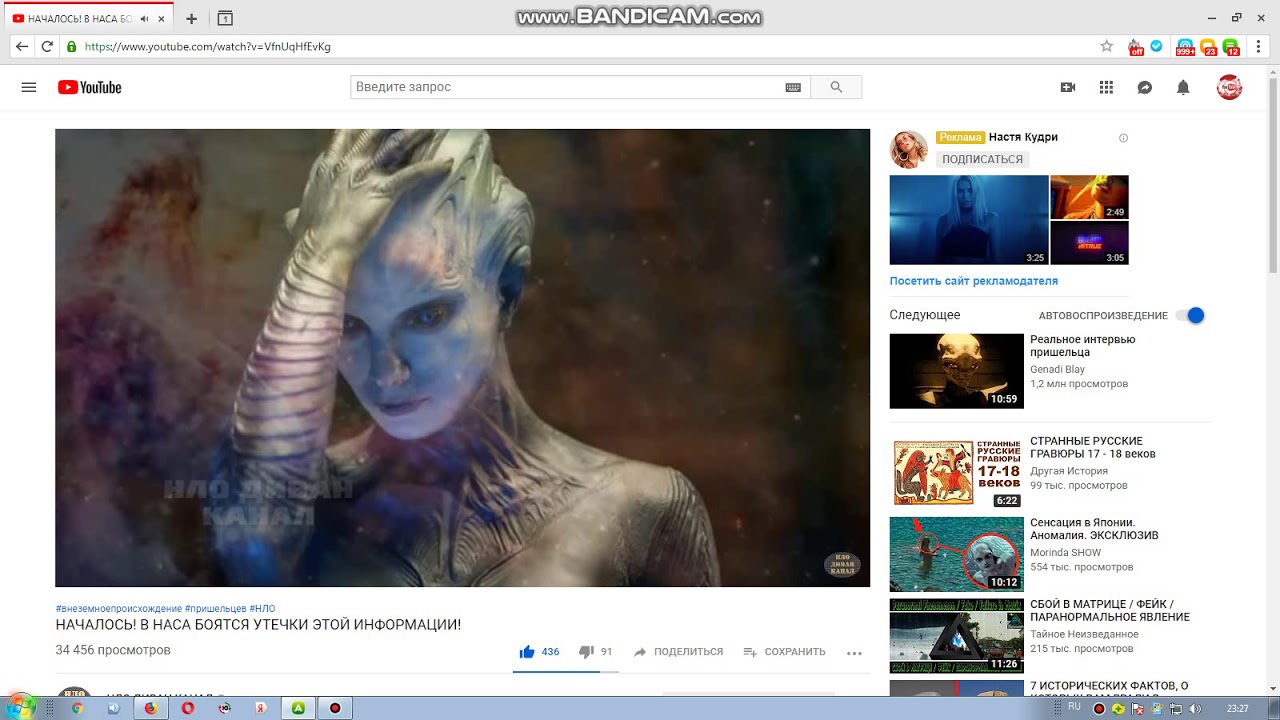
Task: Open the YouTube apps grid
Action: [x=1106, y=87]
